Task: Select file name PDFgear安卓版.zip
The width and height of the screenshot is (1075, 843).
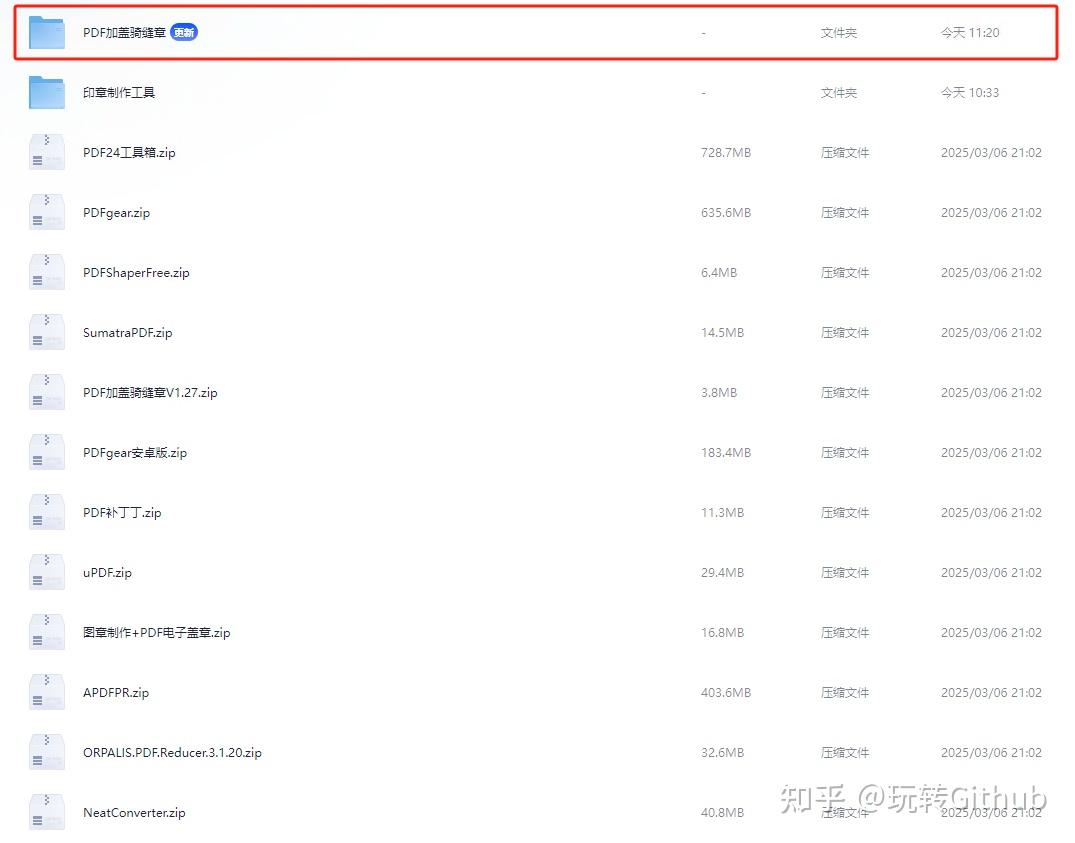Action: coord(134,452)
